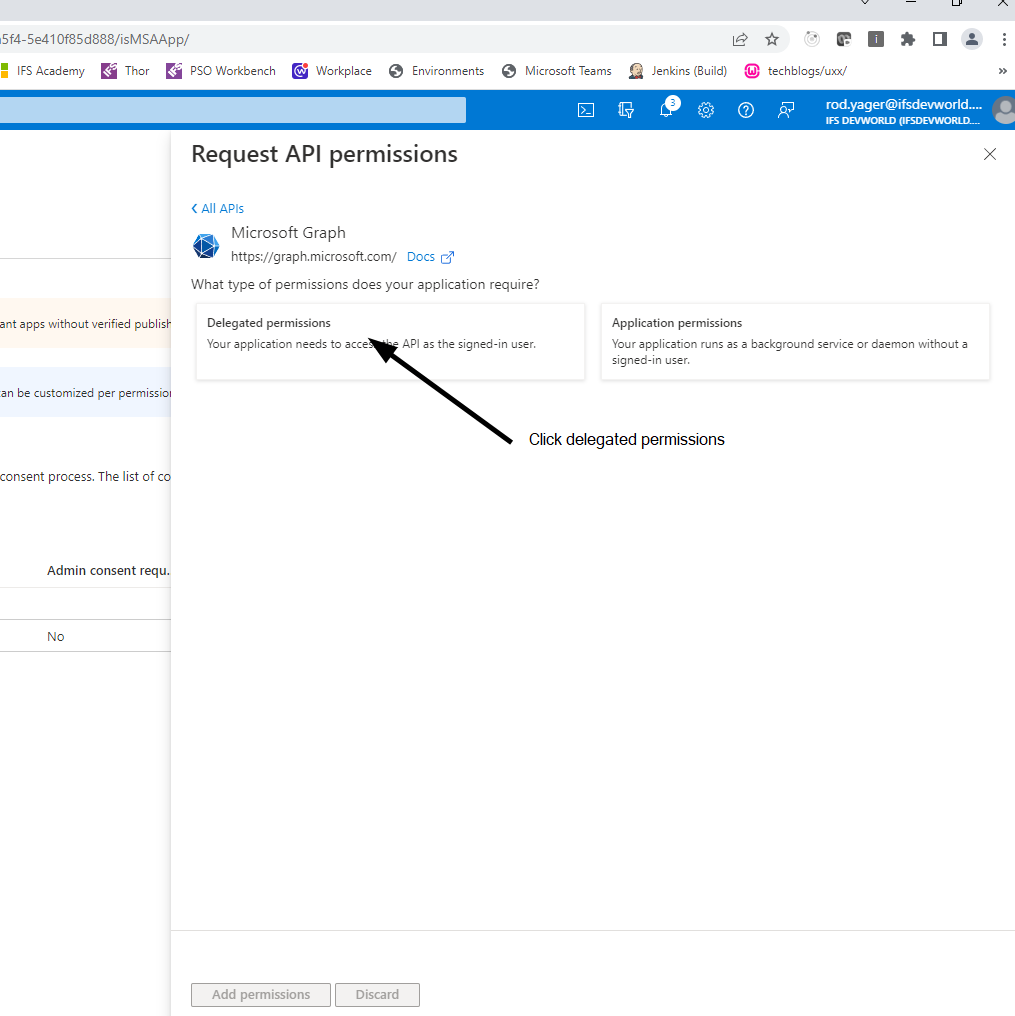Open the browser share icon

(739, 38)
